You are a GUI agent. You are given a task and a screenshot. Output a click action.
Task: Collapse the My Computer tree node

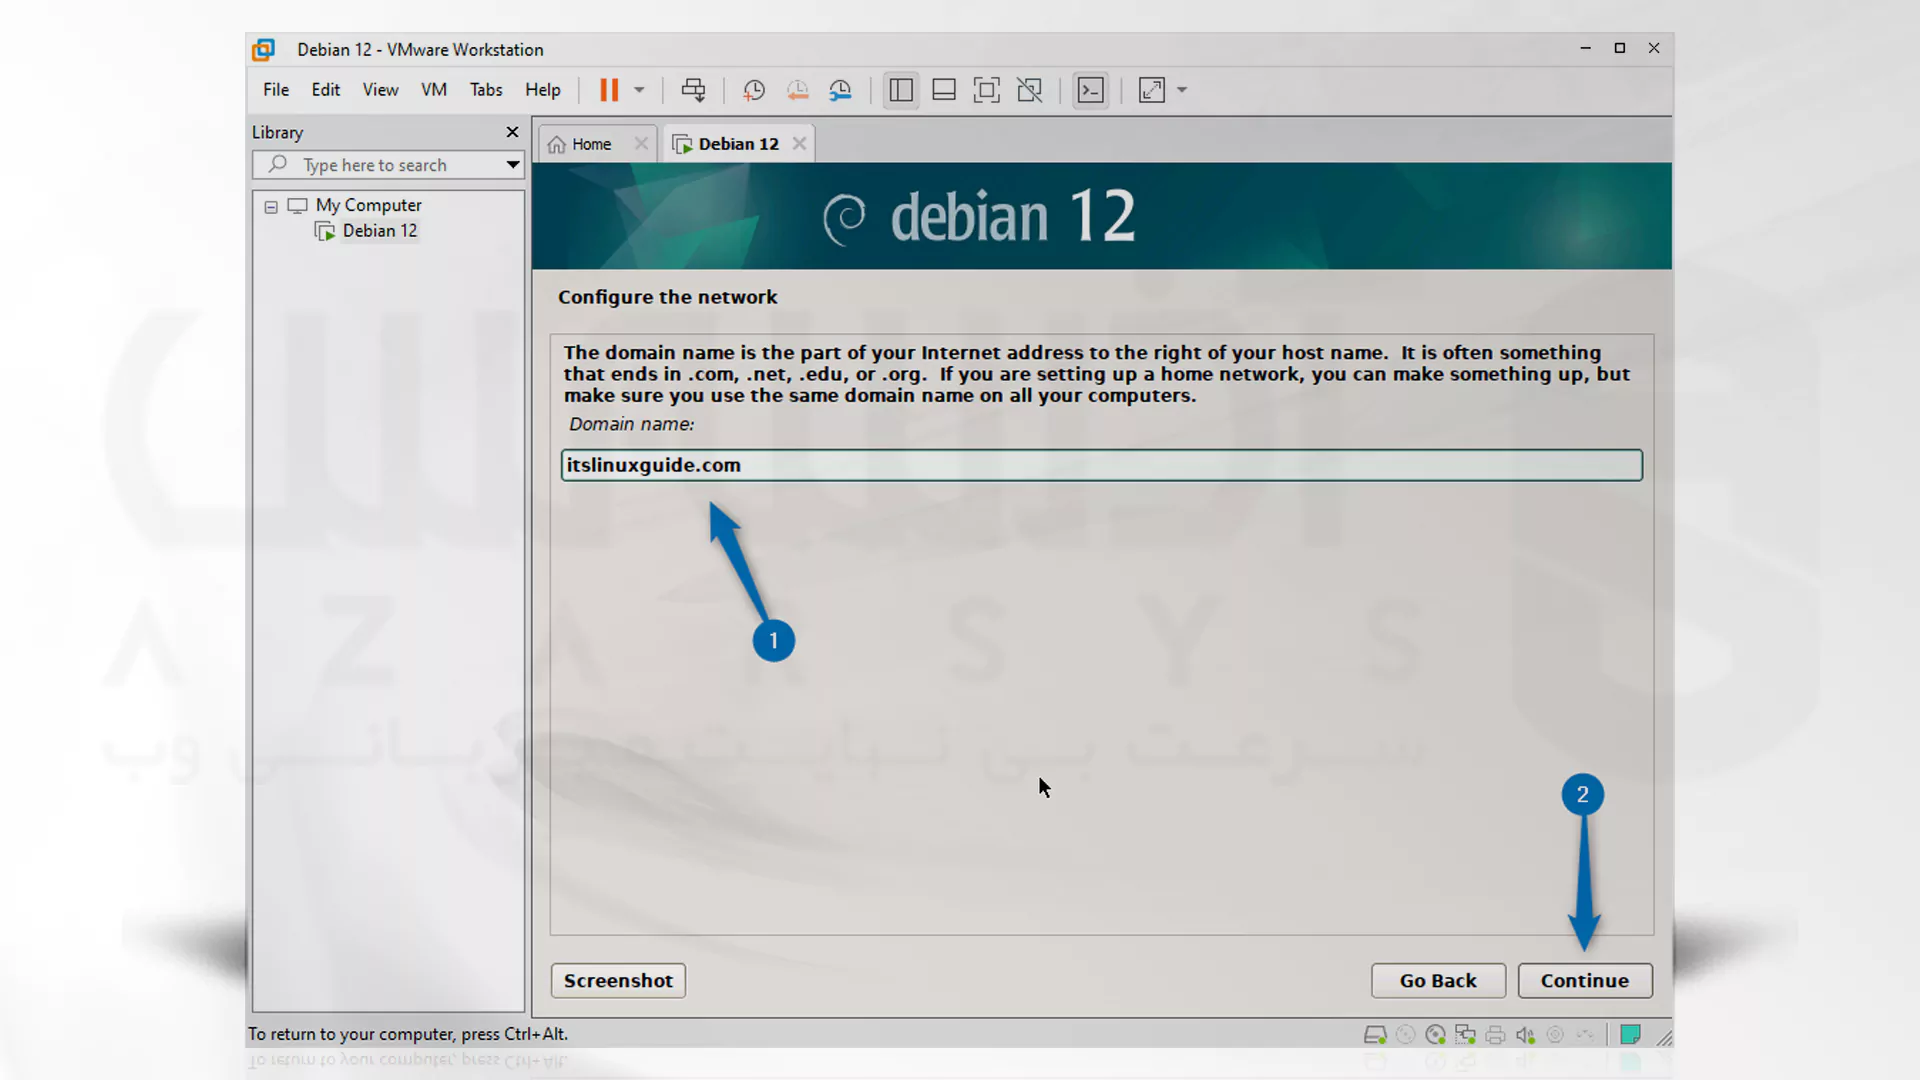coord(271,206)
